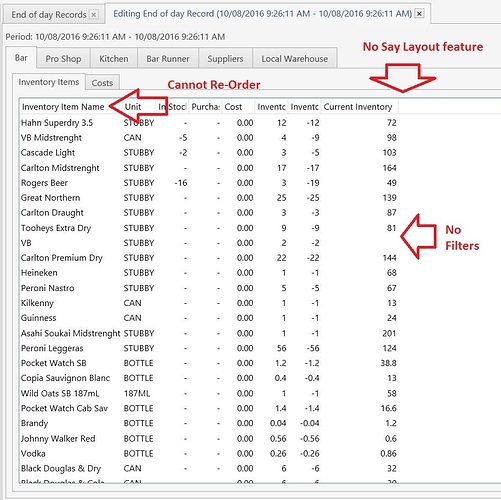Select the Johnny Walker Red row
Image resolution: width=501 pixels, height=500 pixels.
[209, 438]
